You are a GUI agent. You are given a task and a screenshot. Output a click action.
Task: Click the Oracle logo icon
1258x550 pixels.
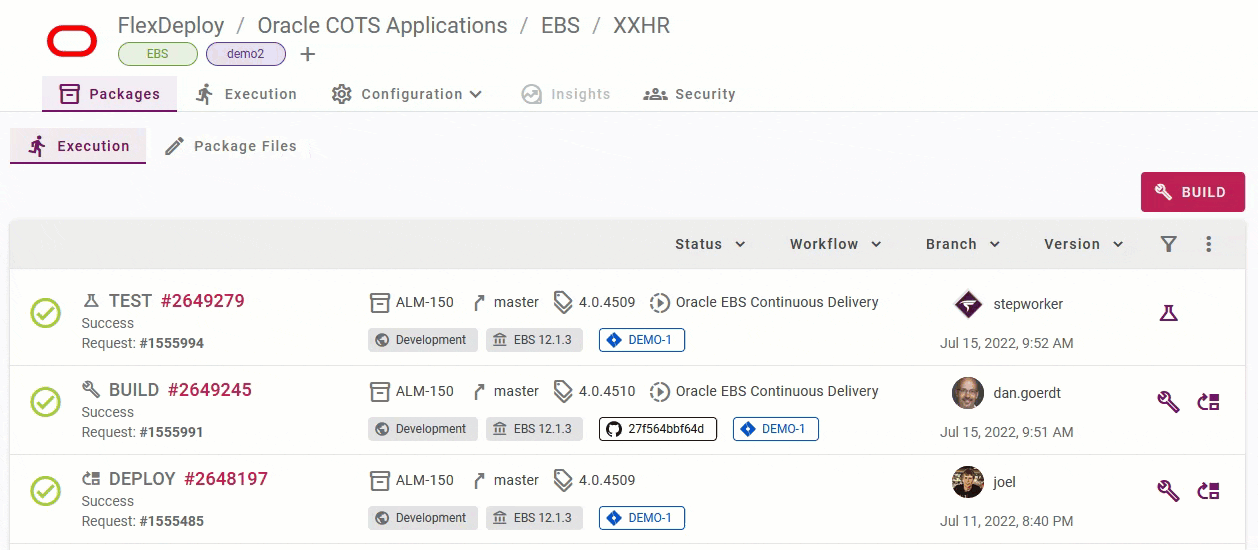[72, 41]
